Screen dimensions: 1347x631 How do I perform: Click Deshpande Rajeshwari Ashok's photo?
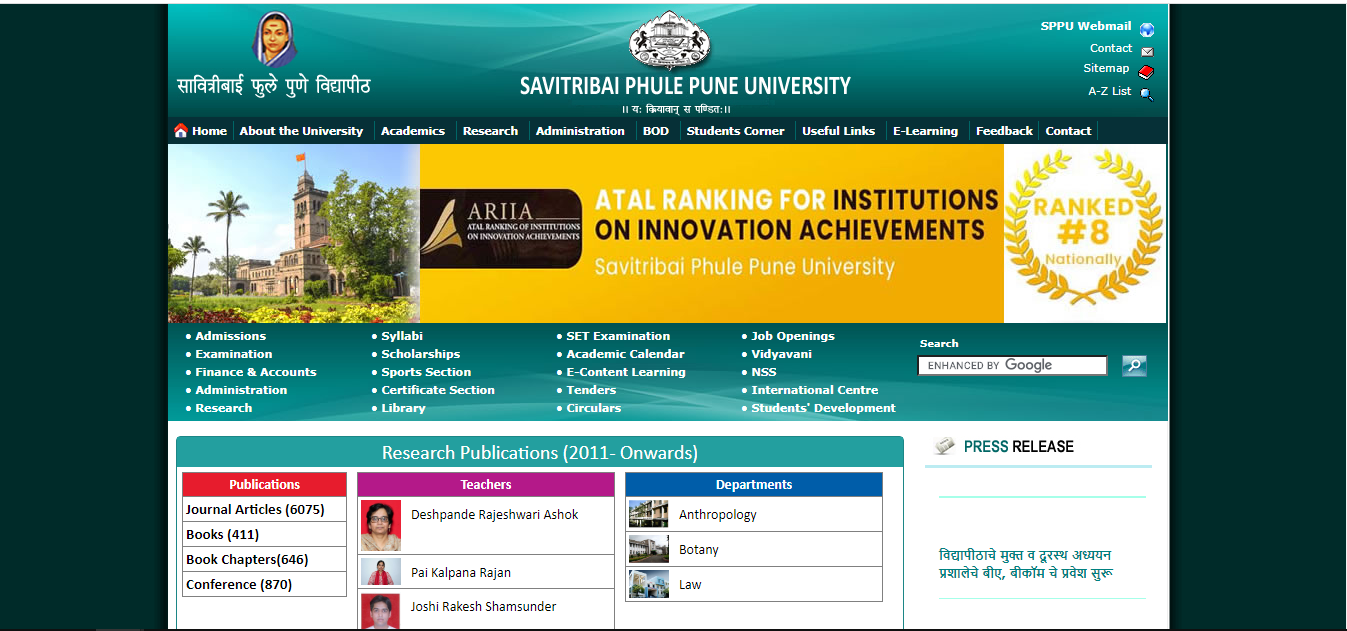coord(381,526)
